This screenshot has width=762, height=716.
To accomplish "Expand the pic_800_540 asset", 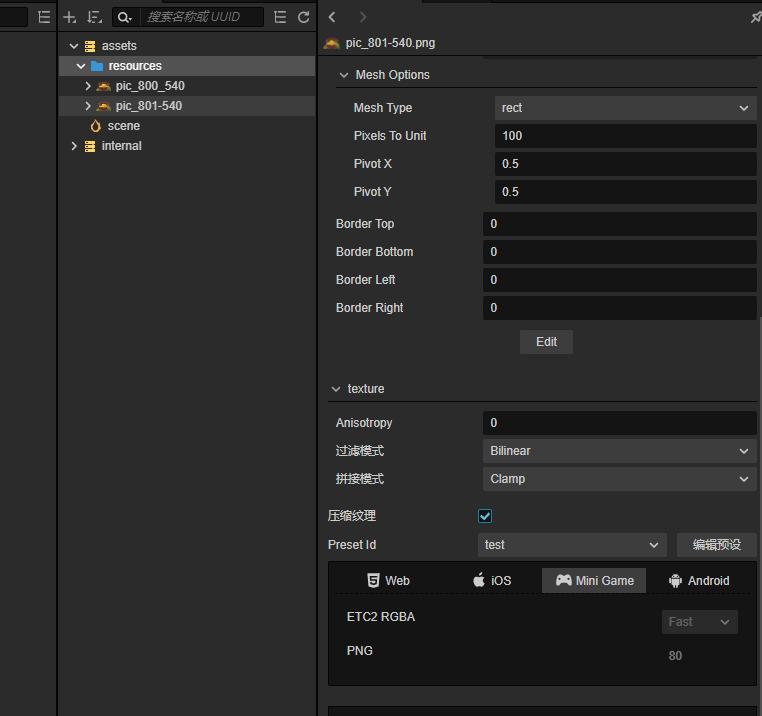I will 88,86.
